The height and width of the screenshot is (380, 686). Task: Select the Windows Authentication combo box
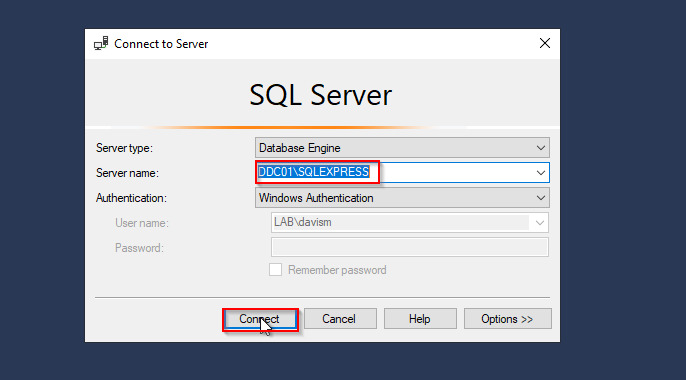[402, 198]
